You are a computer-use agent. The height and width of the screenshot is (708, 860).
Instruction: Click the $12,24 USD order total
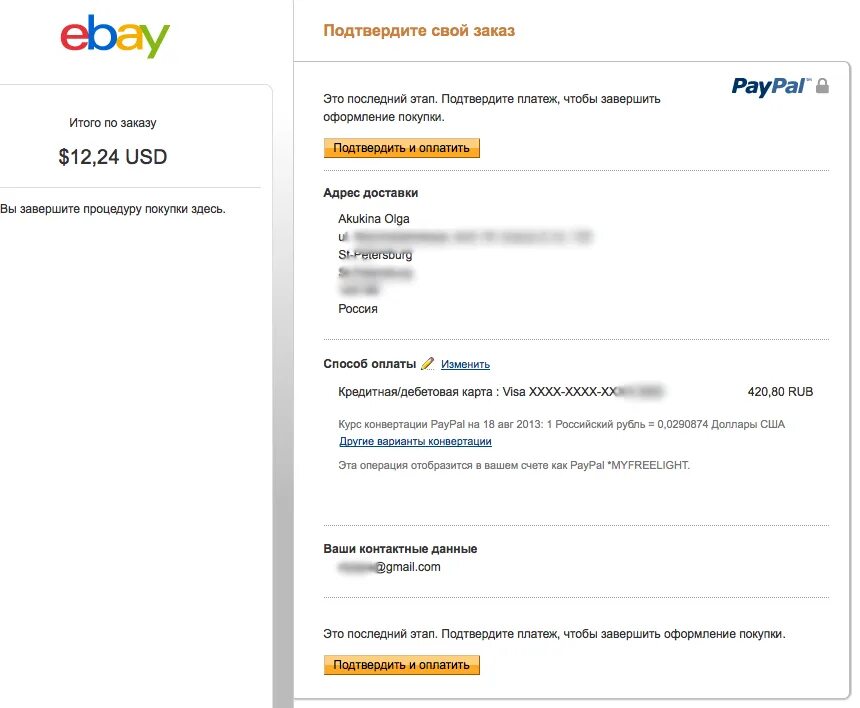click(x=112, y=157)
